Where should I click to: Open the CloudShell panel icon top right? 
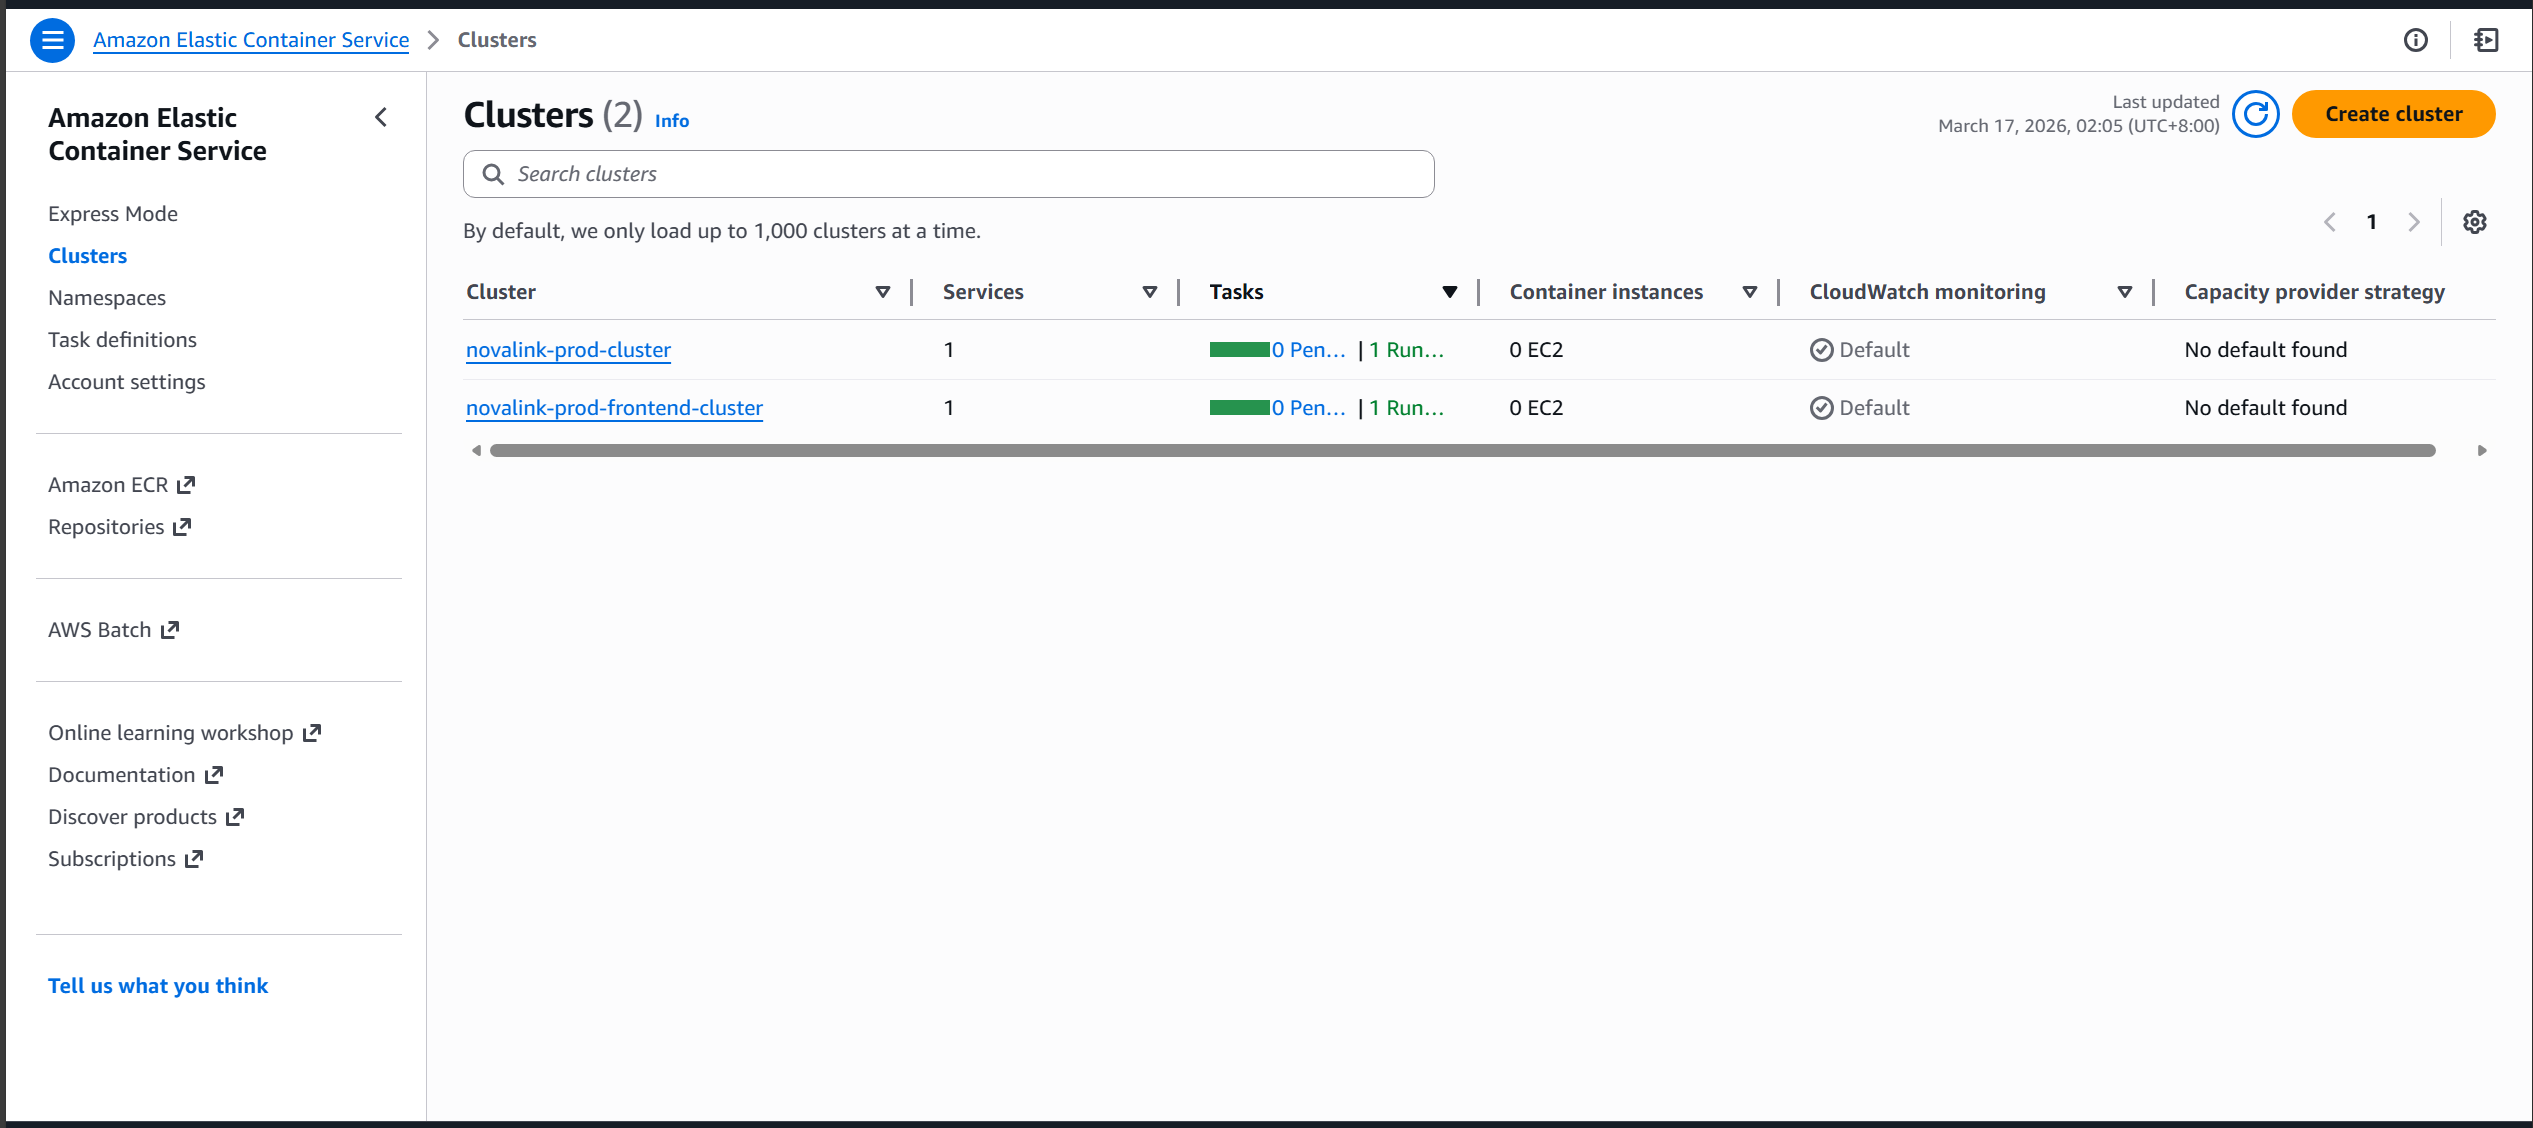[2486, 40]
